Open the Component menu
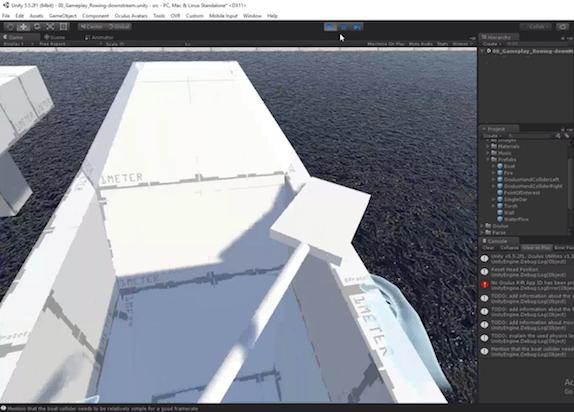This screenshot has height=412, width=574. (x=95, y=16)
